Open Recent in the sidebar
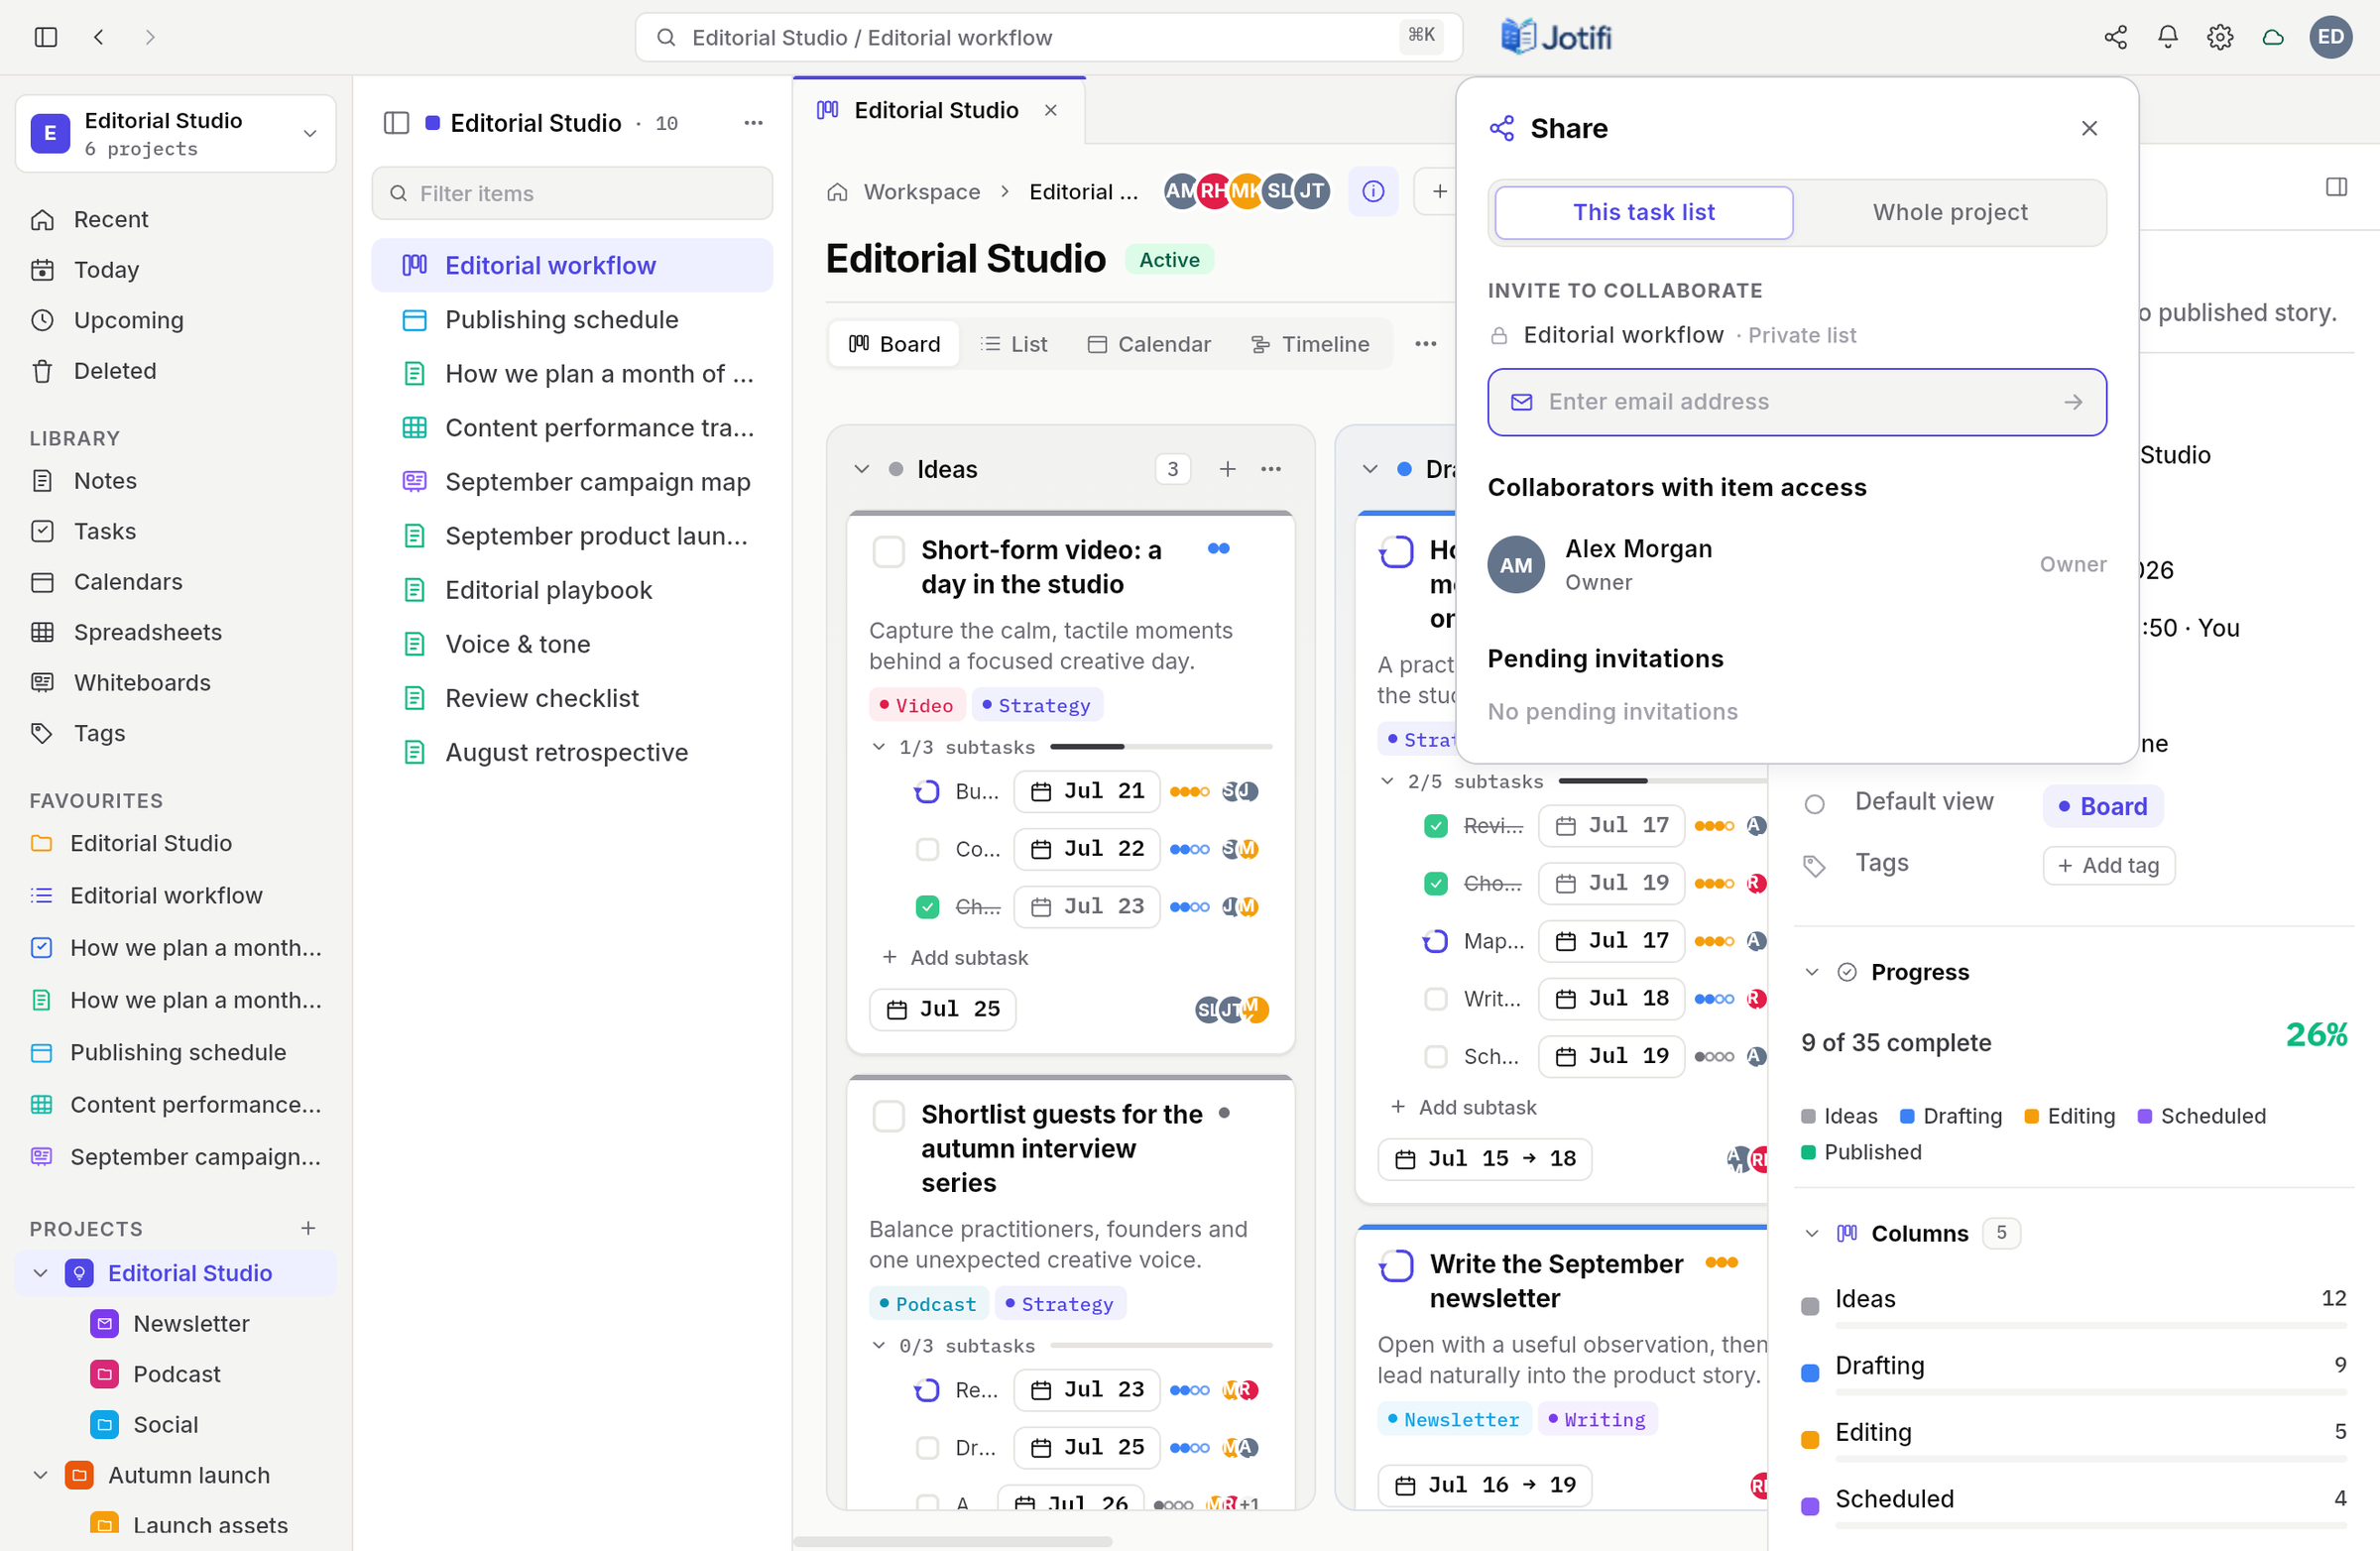 [x=110, y=219]
